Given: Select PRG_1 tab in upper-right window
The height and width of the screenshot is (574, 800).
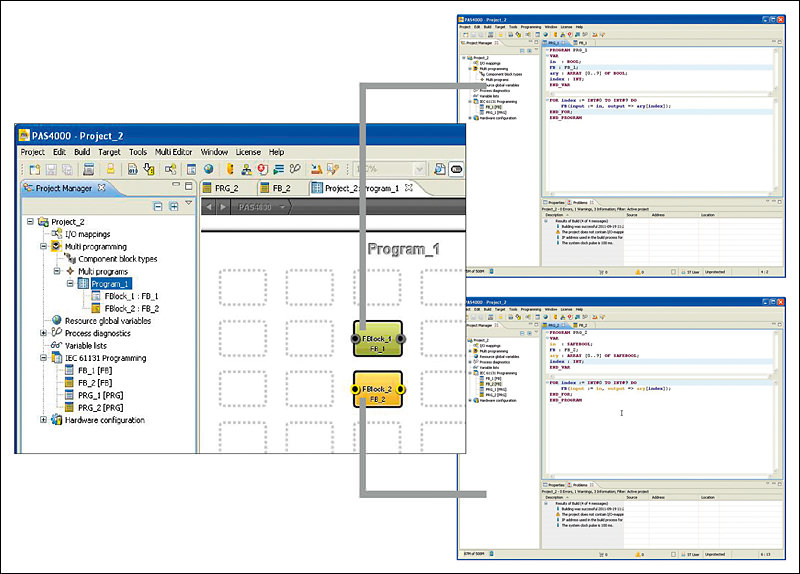Looking at the screenshot, I should (556, 43).
